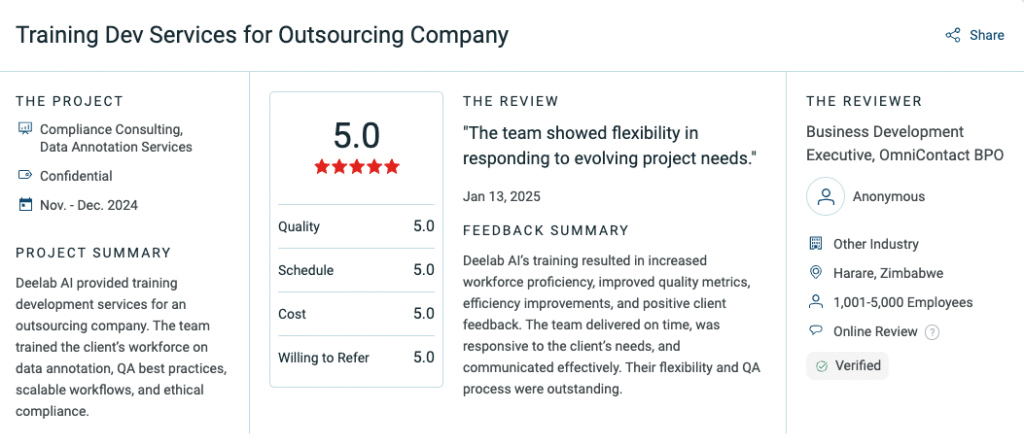
Task: Click the calendar icon beside Nov. - Dec. 2024
Action: coord(25,205)
